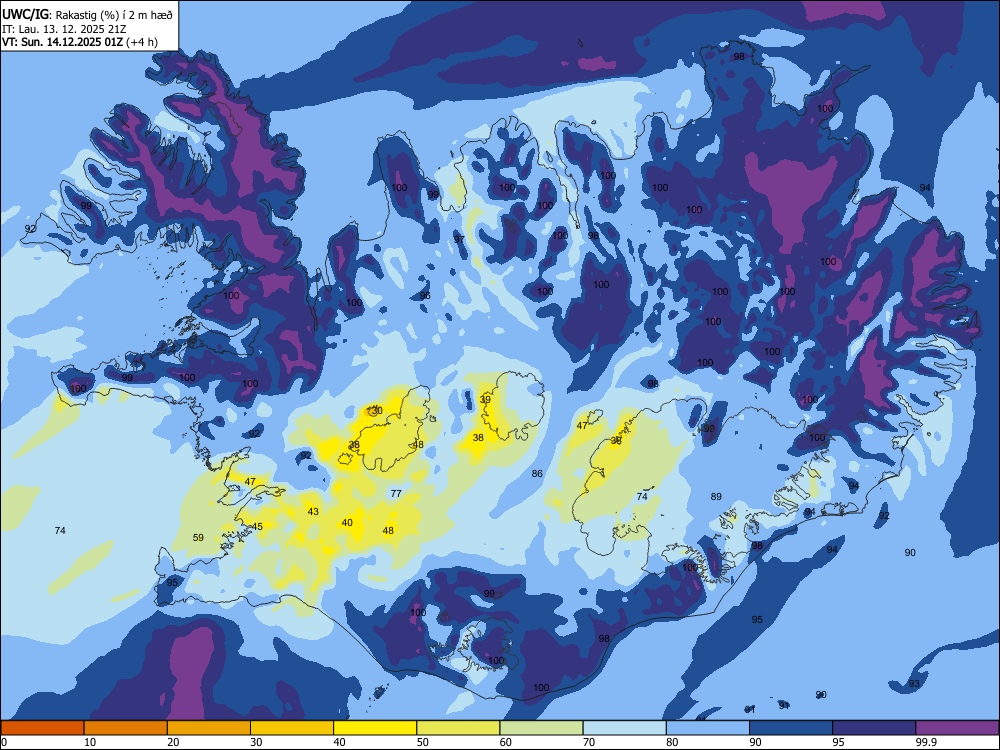
Task: Click the light blue 80–90 legend swatch
Action: 708,728
